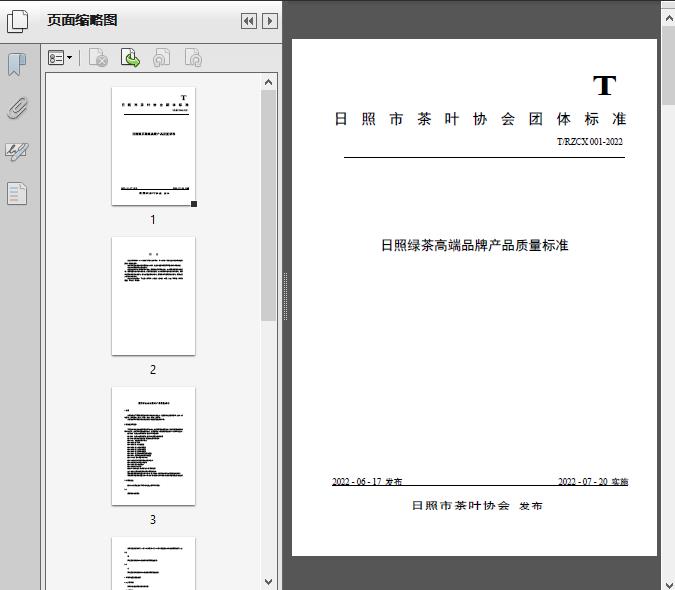Expand the panel with right-arrow button

pyautogui.click(x=270, y=21)
